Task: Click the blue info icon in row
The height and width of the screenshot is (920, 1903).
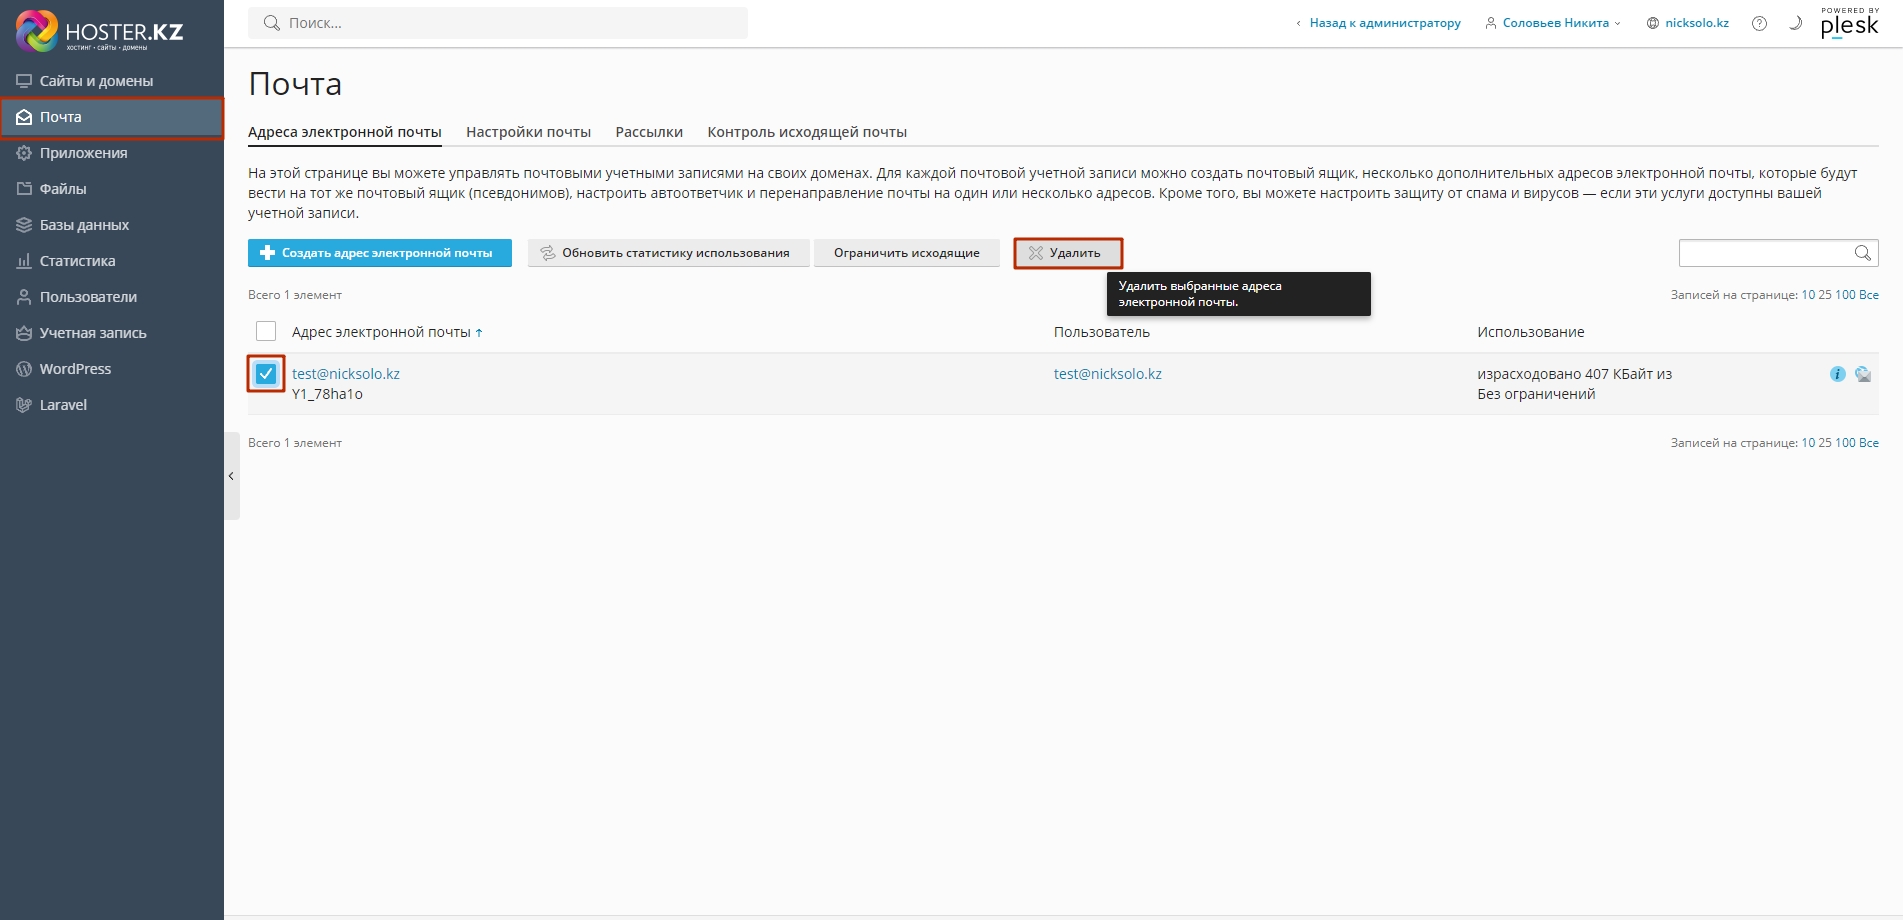Action: click(1837, 374)
